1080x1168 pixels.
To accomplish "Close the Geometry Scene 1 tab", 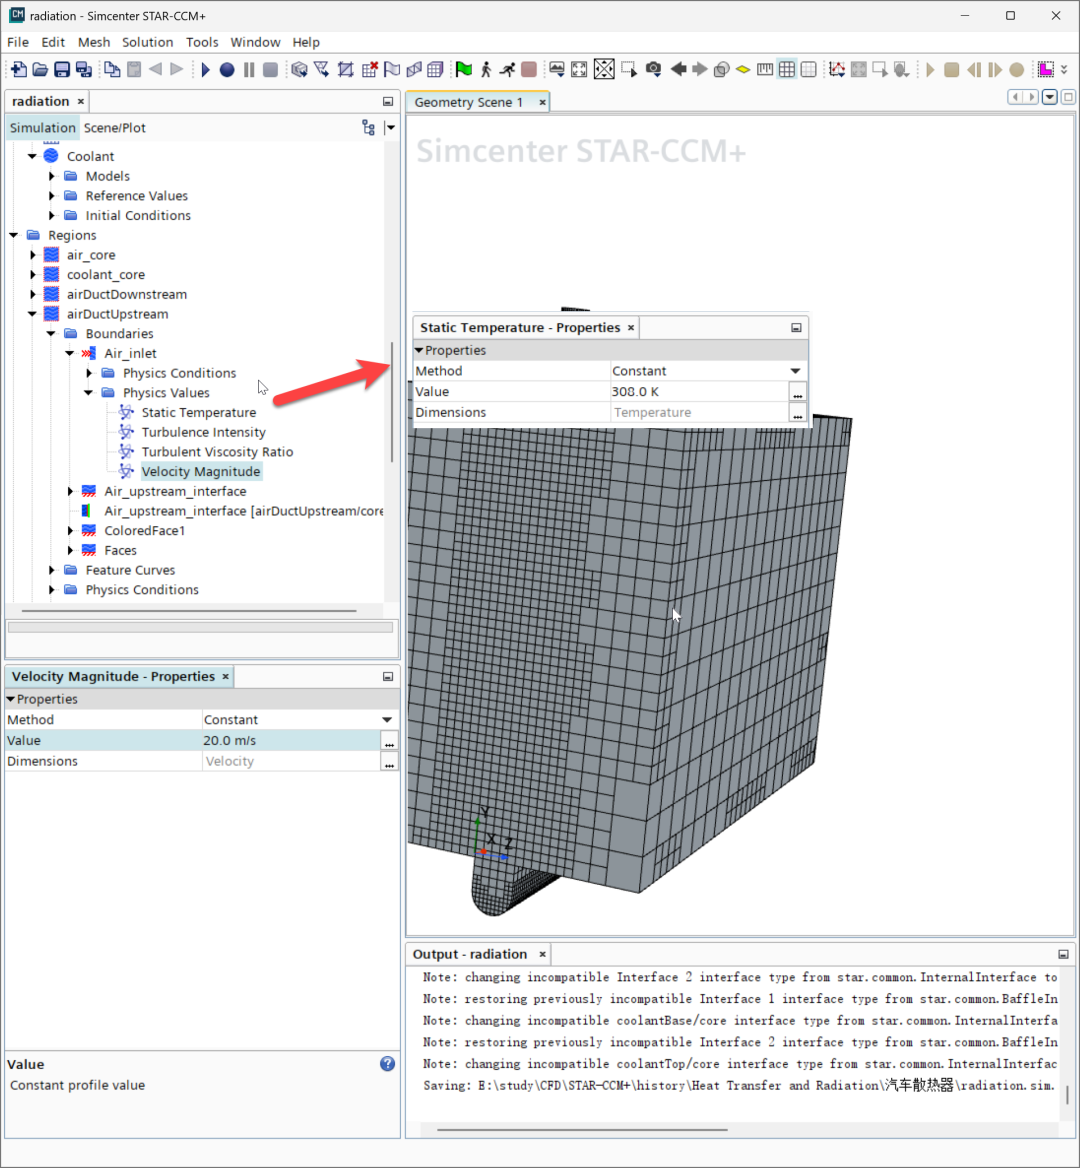I will (x=542, y=102).
